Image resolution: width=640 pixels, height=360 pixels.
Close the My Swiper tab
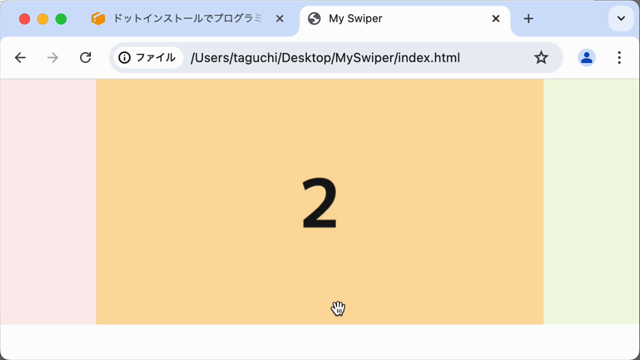coord(496,19)
